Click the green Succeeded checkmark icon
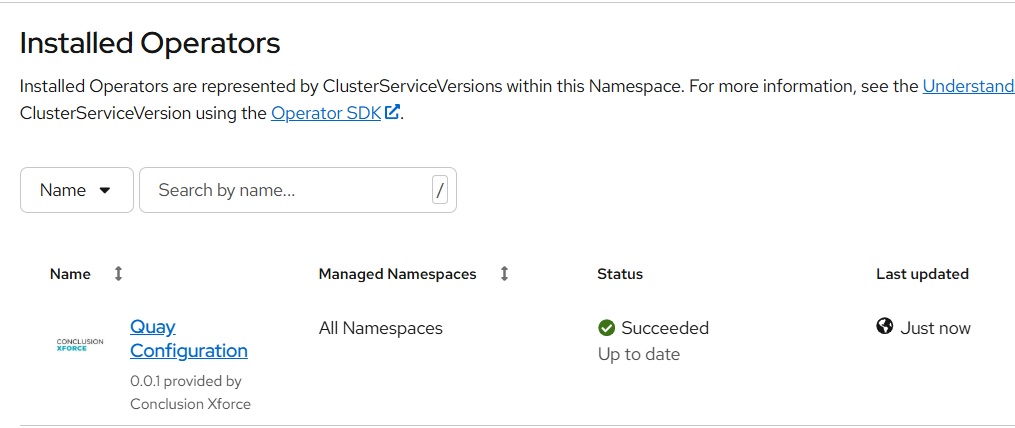This screenshot has width=1015, height=428. 606,328
